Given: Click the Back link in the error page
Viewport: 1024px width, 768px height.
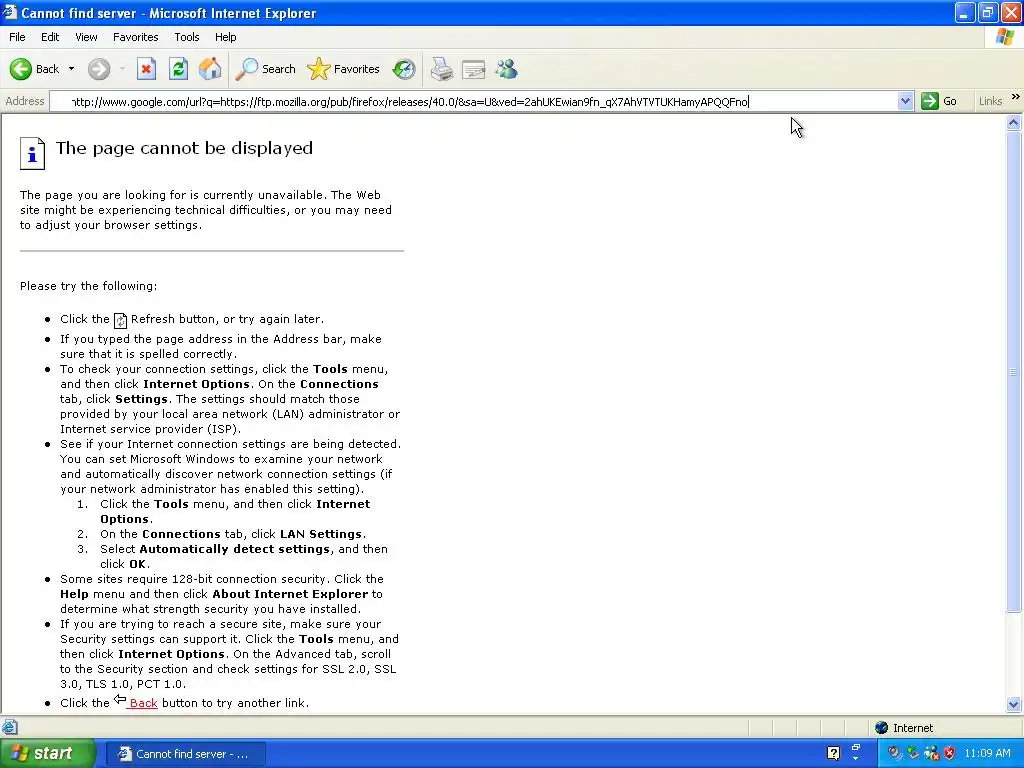Looking at the screenshot, I should (143, 703).
